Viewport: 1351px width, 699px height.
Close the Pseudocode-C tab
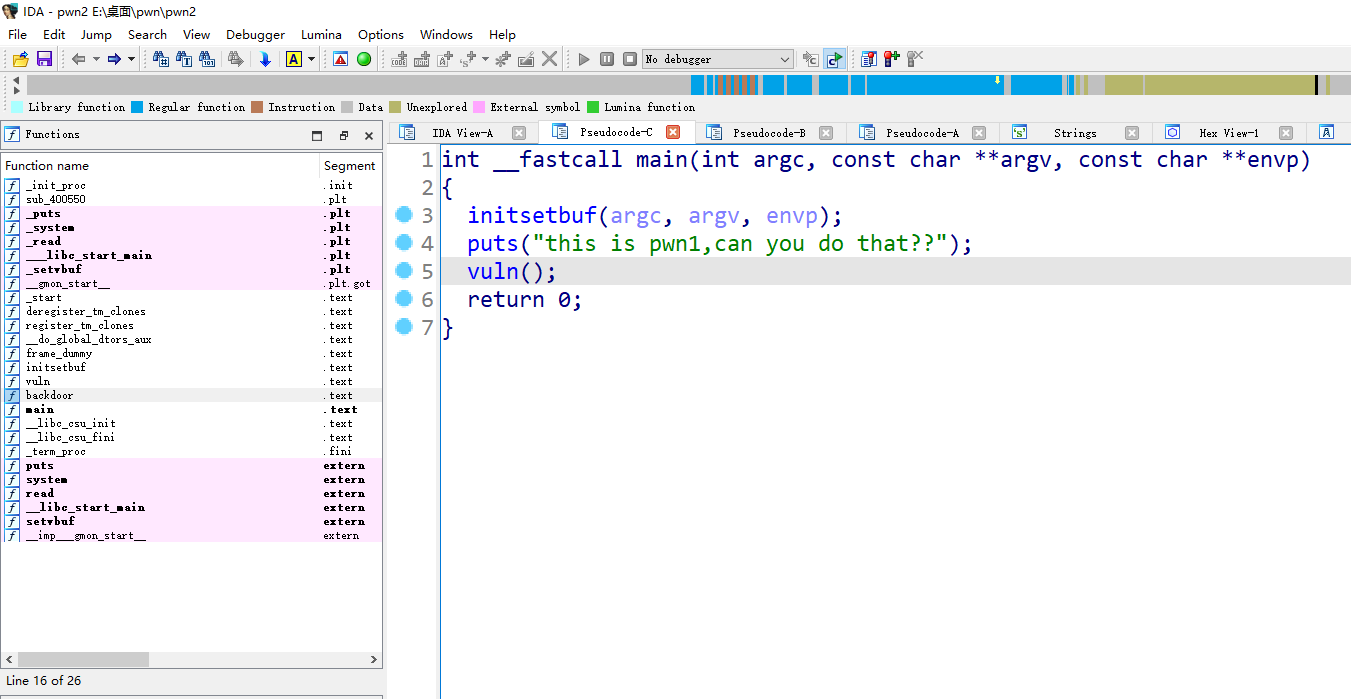673,132
